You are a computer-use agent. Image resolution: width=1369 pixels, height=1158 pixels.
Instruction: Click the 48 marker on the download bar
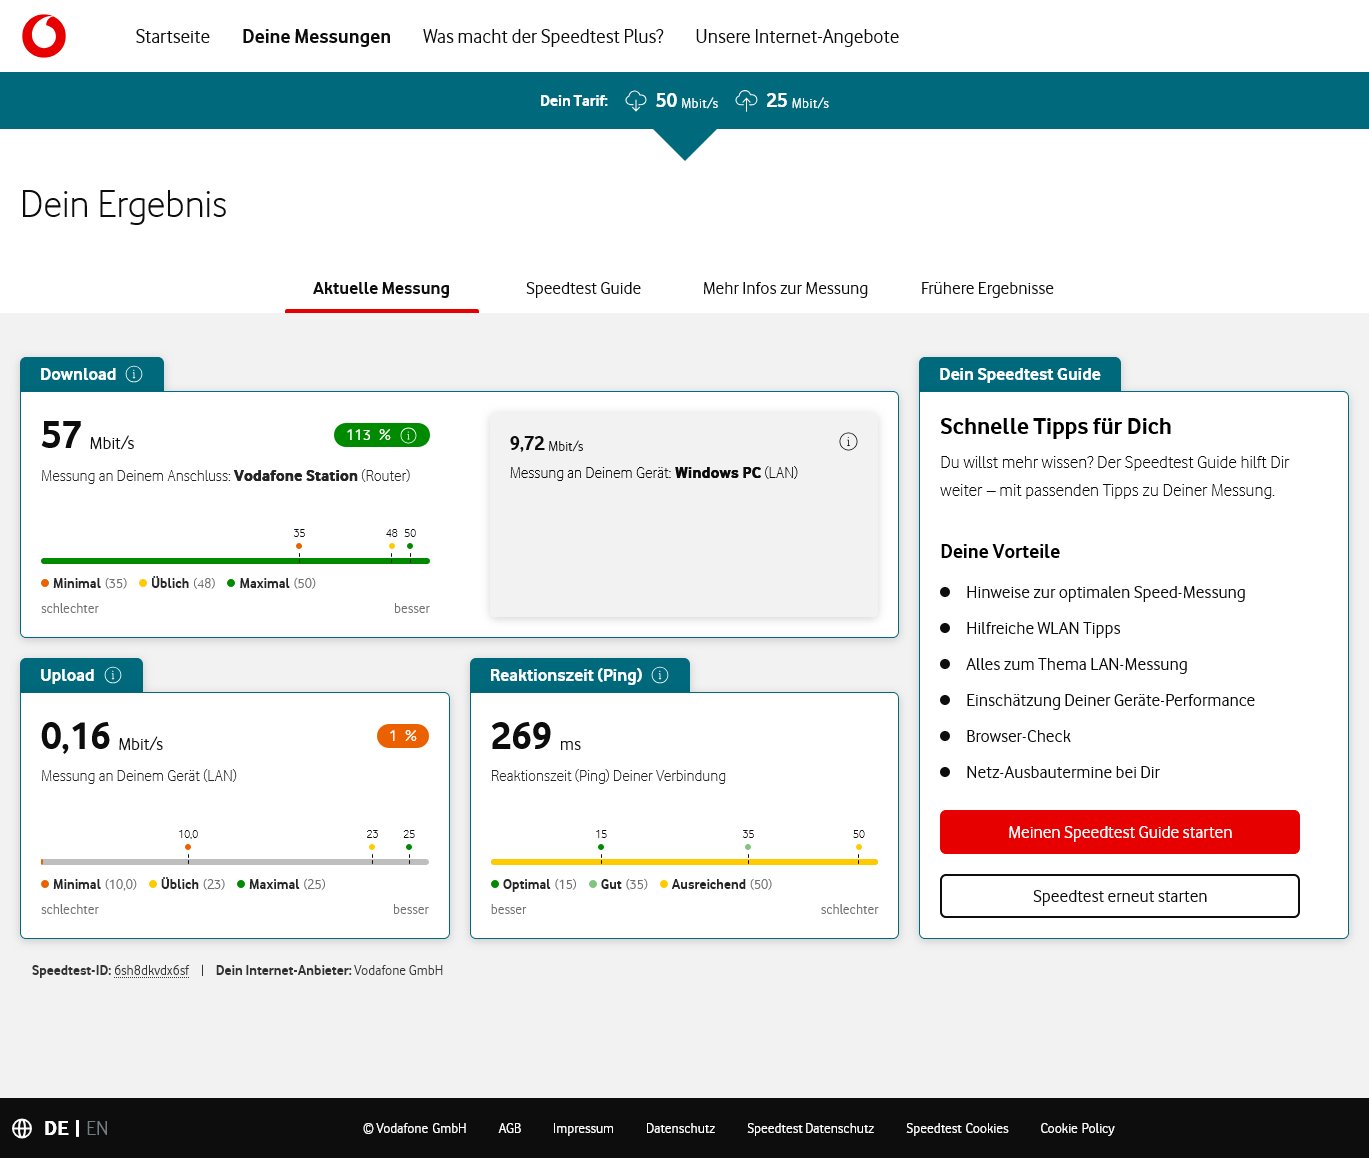pyautogui.click(x=391, y=546)
